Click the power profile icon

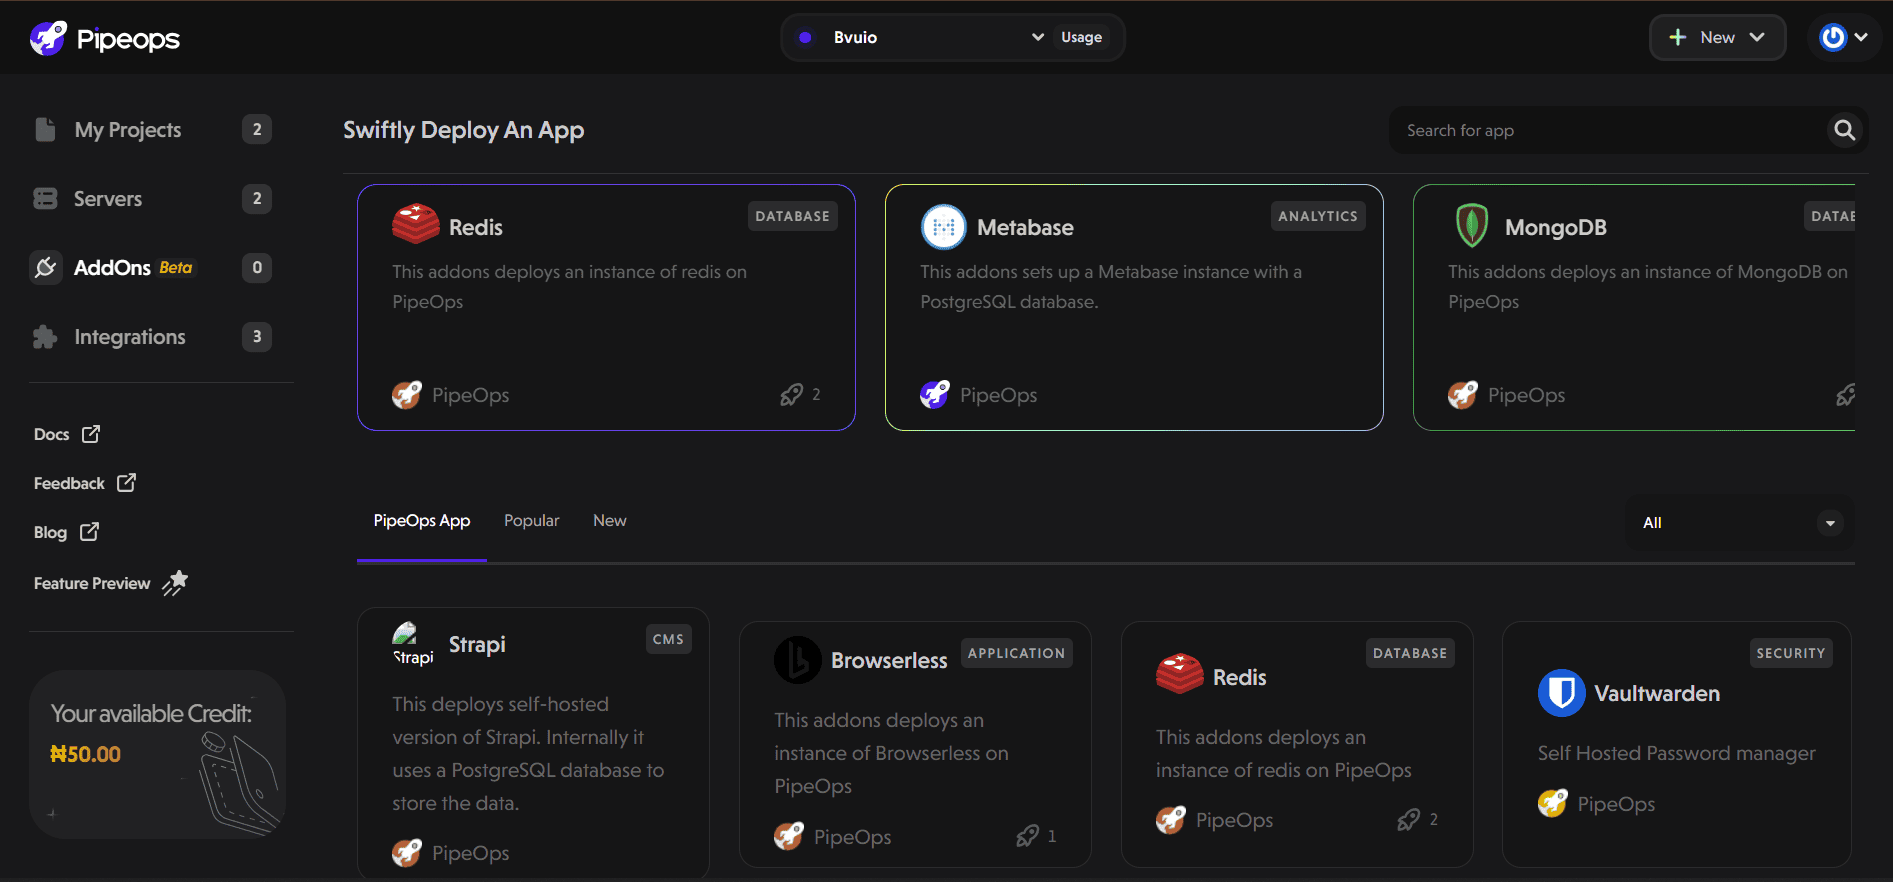1832,37
